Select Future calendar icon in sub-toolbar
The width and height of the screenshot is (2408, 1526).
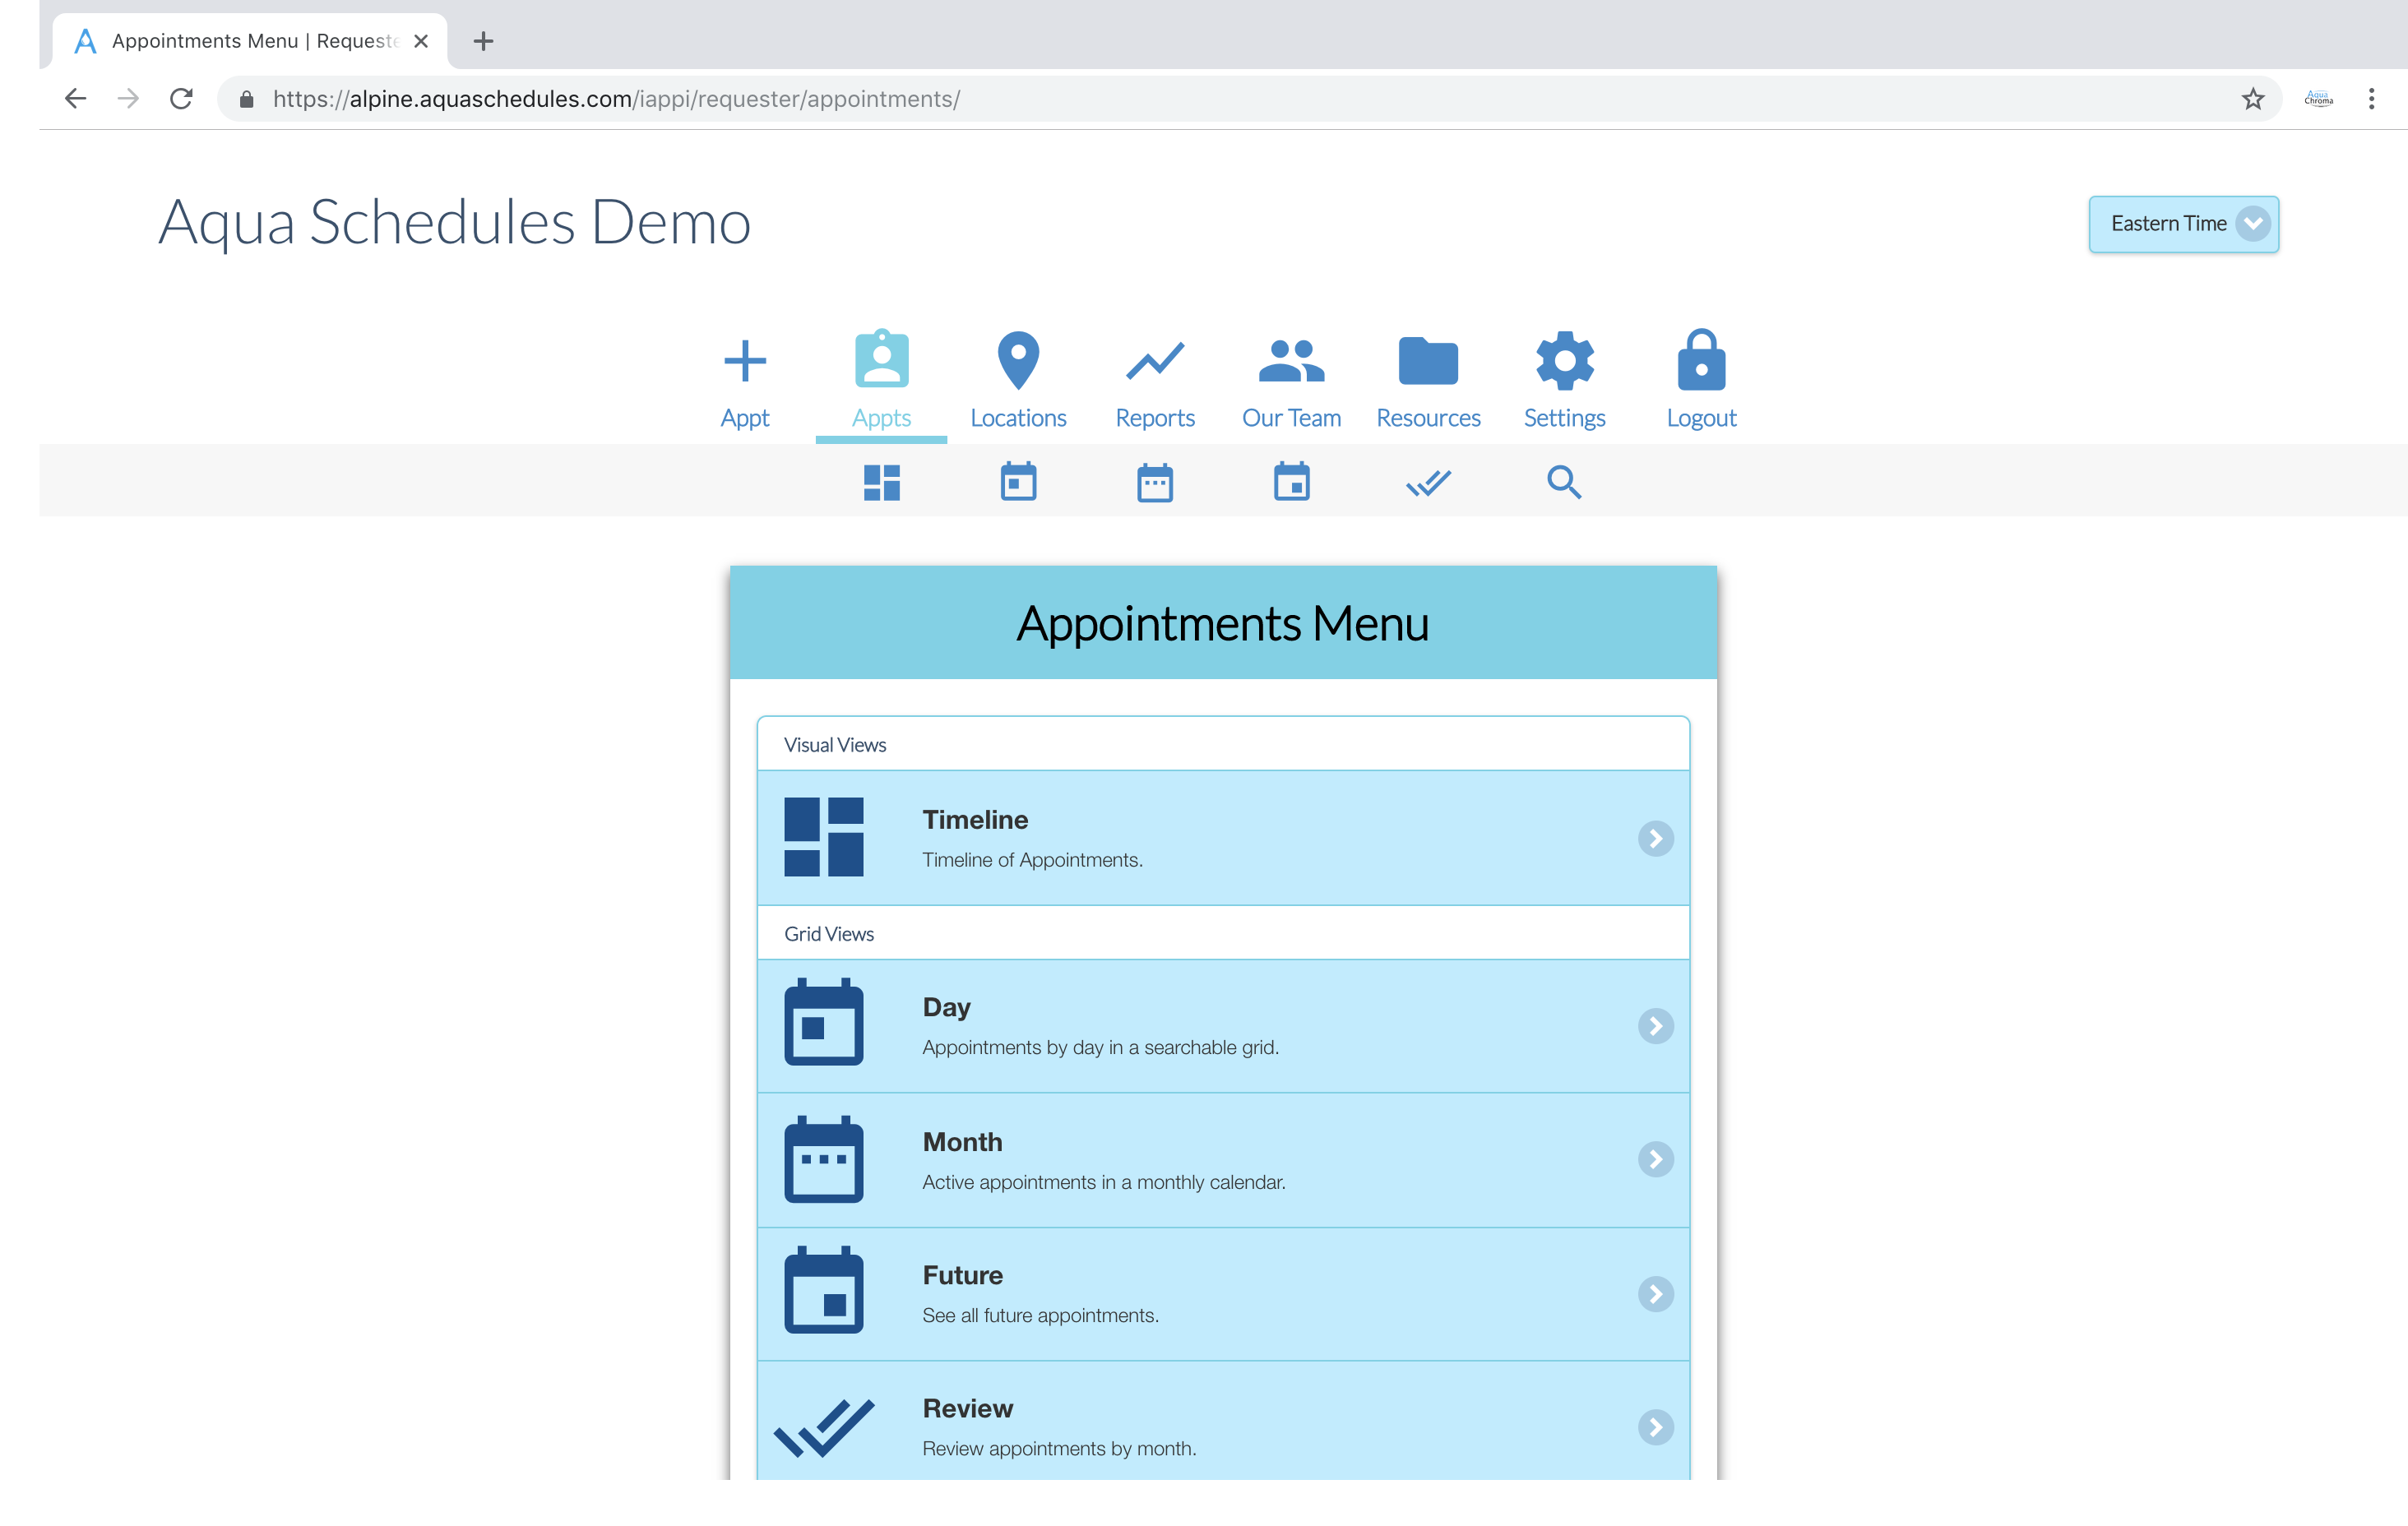click(1291, 482)
